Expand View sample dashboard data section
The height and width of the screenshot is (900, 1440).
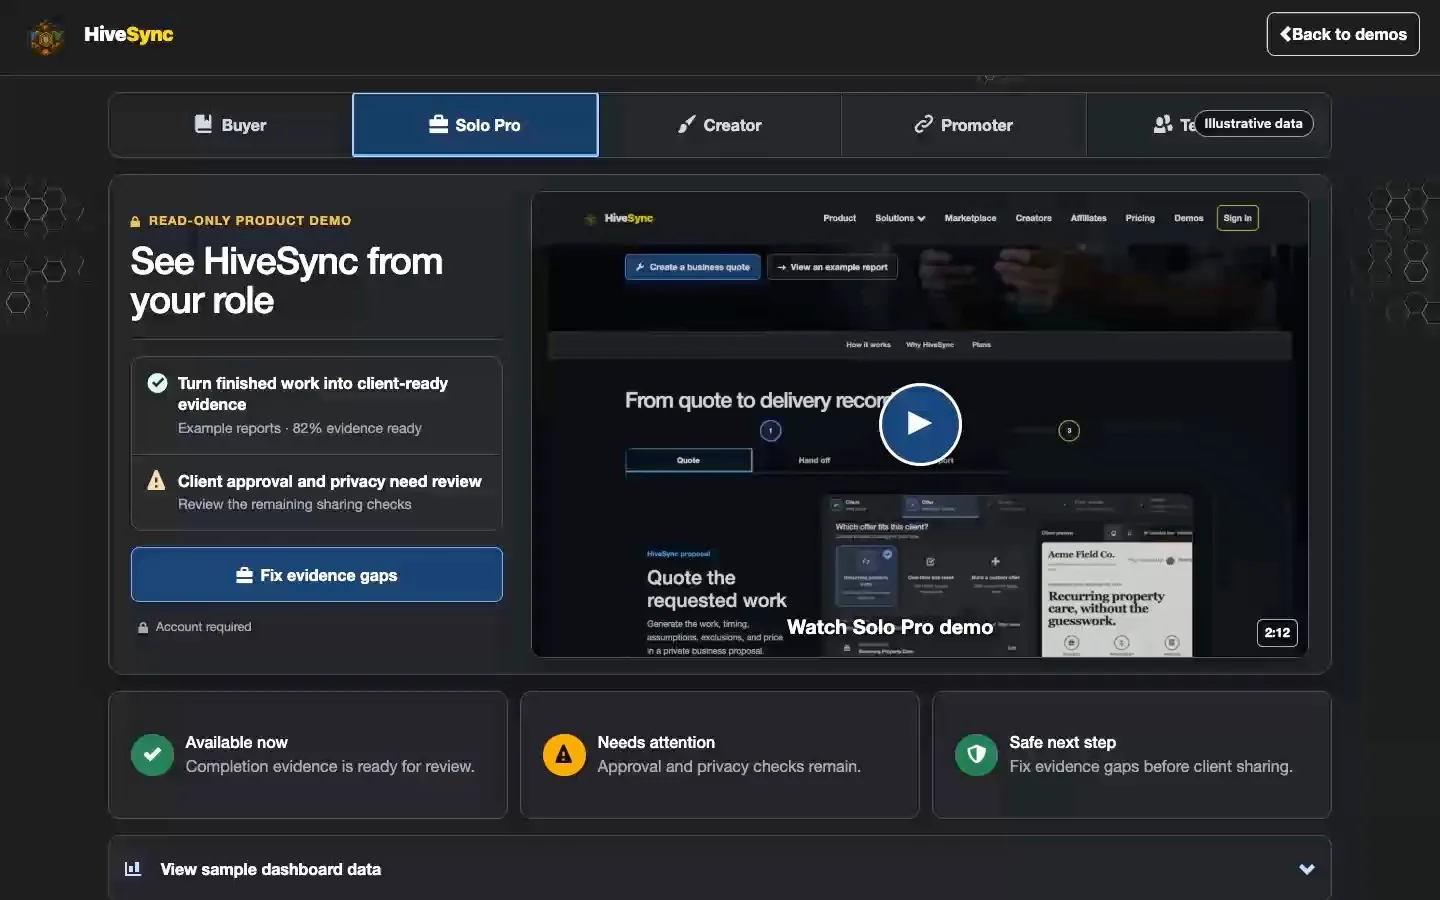click(x=720, y=868)
